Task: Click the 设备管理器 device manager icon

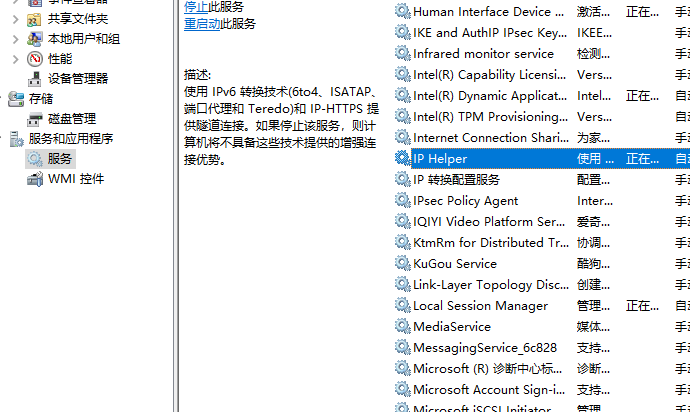Action: tap(35, 78)
